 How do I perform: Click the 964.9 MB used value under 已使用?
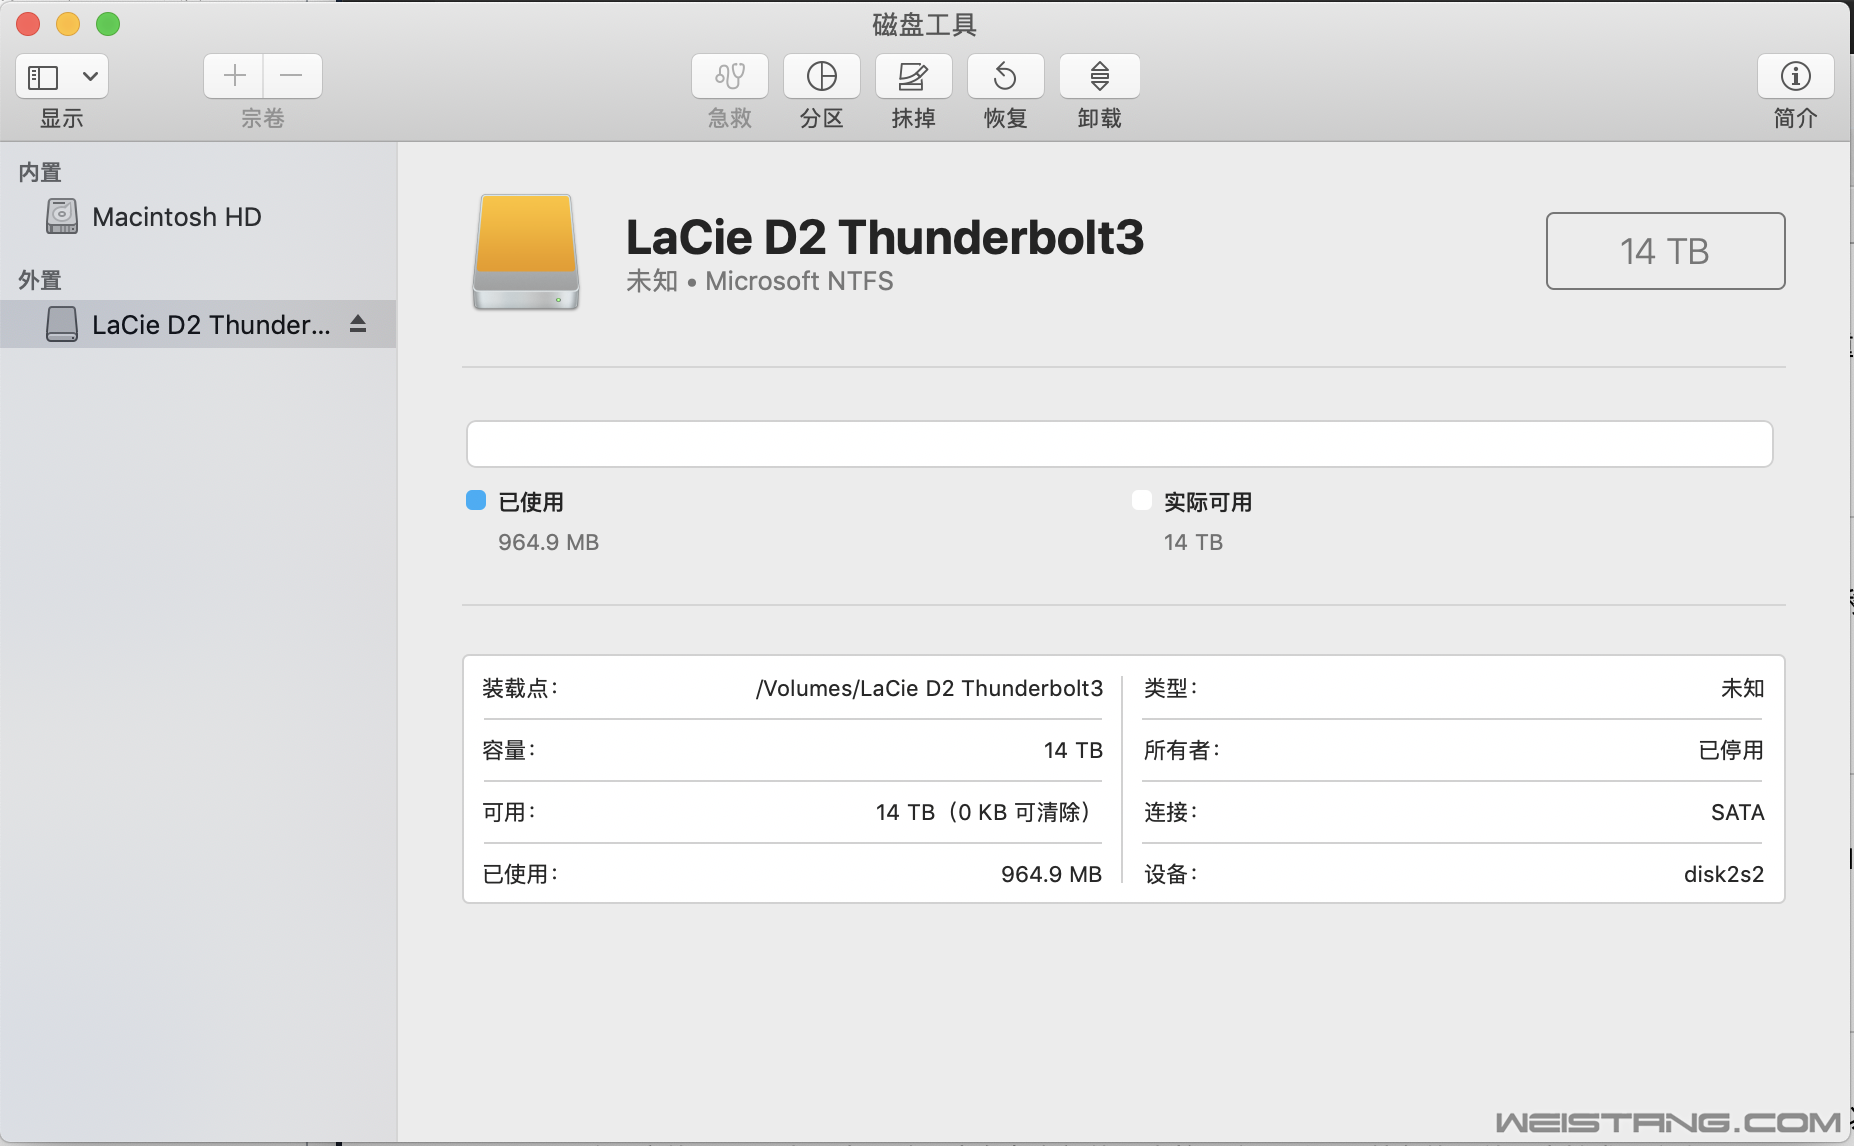[549, 542]
